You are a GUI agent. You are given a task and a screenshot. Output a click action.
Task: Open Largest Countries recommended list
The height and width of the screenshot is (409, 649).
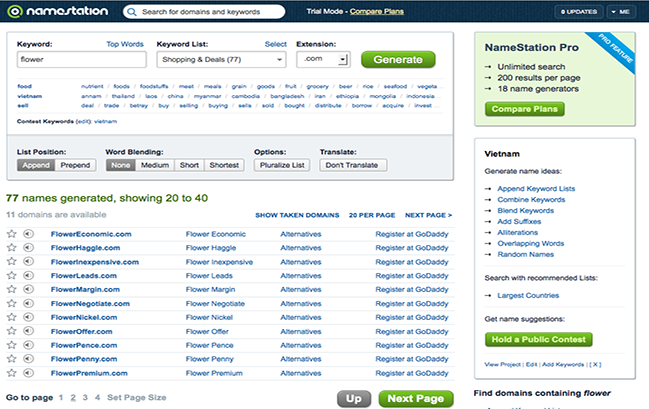pyautogui.click(x=528, y=296)
